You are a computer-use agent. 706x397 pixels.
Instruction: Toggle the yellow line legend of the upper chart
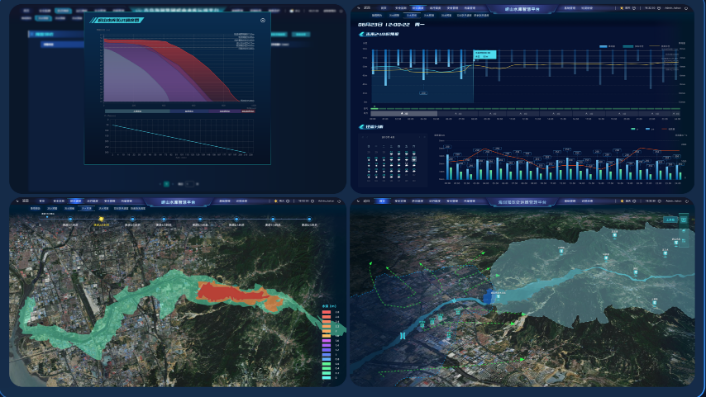pos(654,46)
